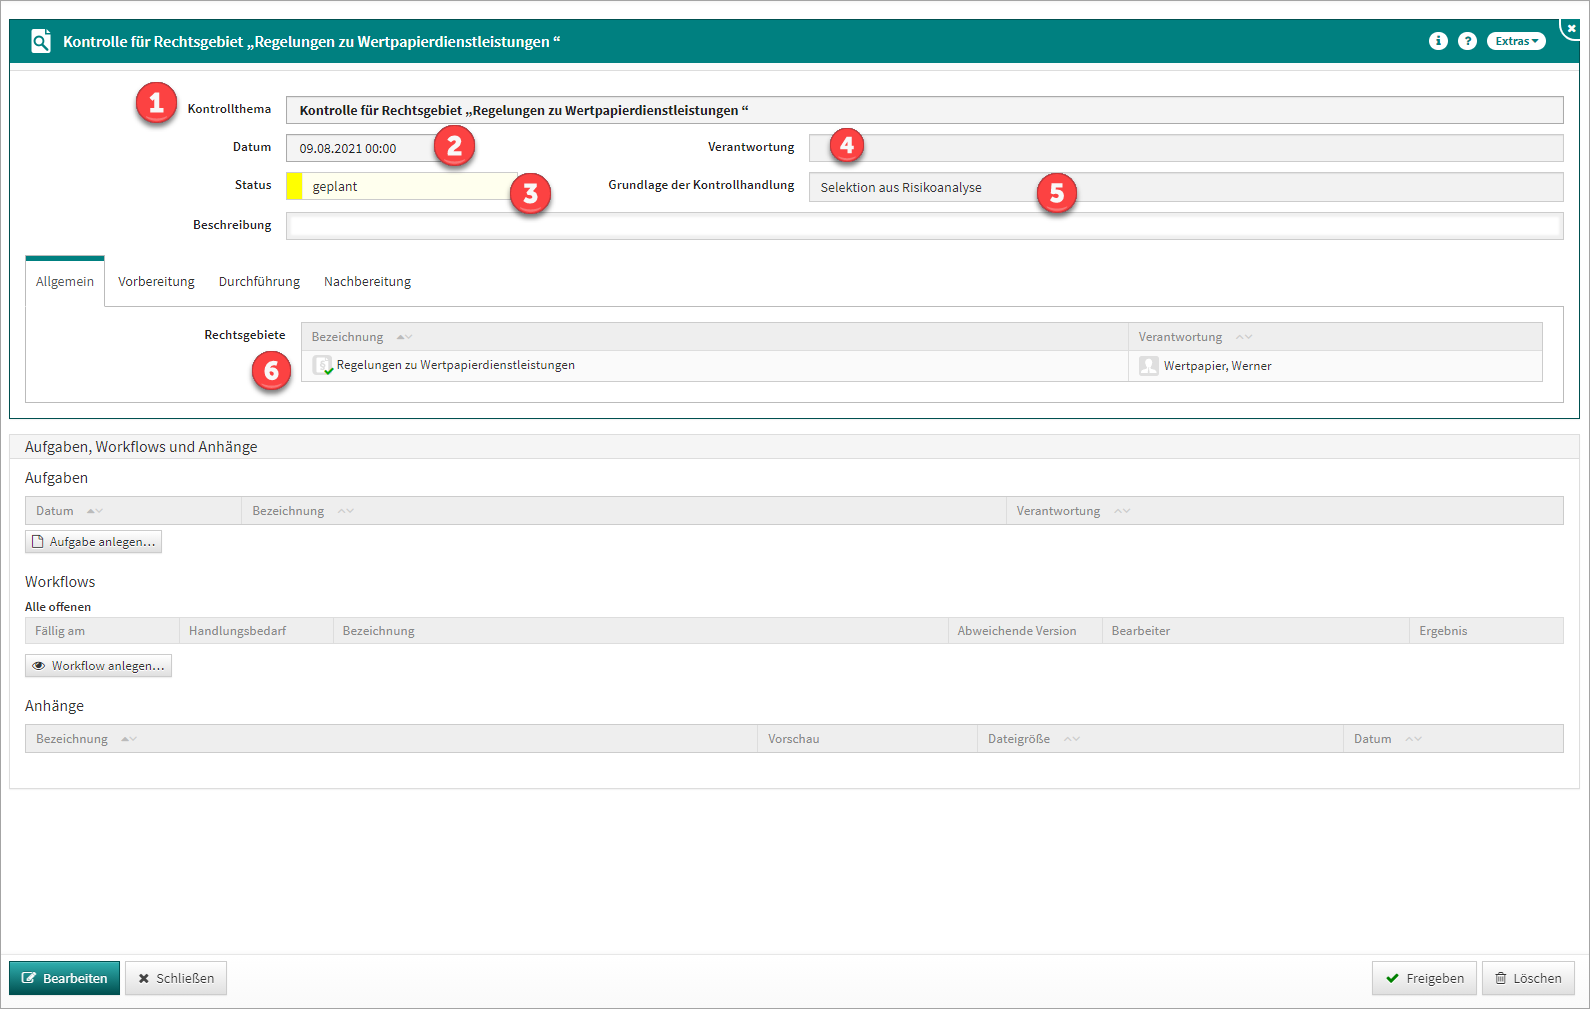Sort Anhänge by Dateigröße column
This screenshot has width=1590, height=1009.
(1160, 739)
